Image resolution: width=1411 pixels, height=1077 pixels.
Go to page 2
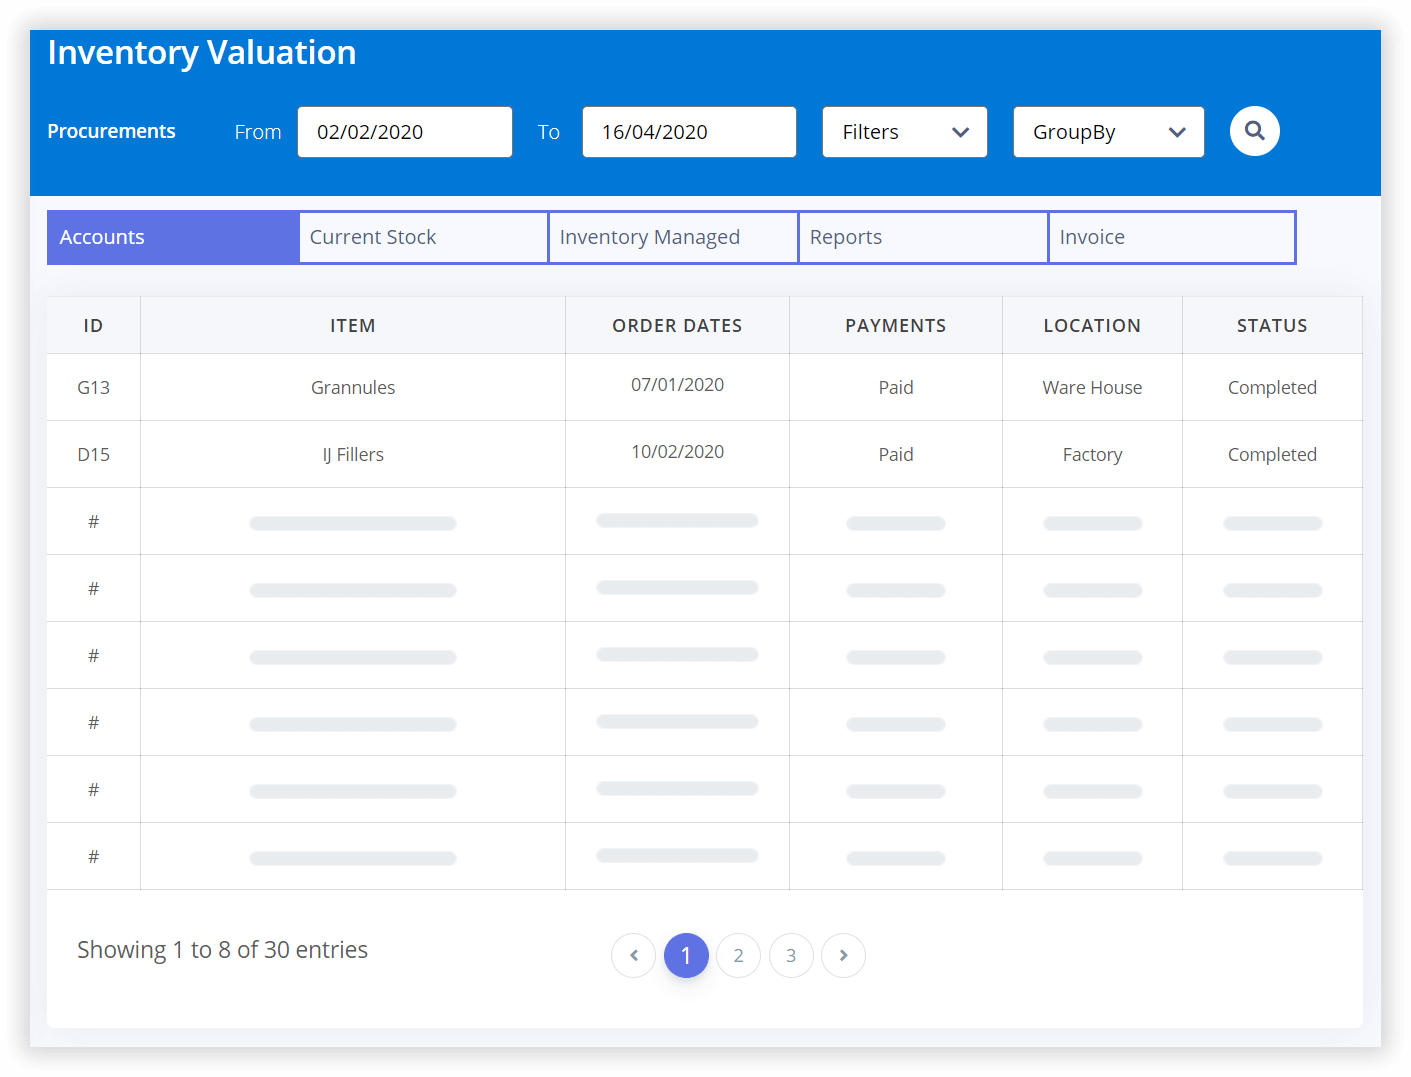738,955
